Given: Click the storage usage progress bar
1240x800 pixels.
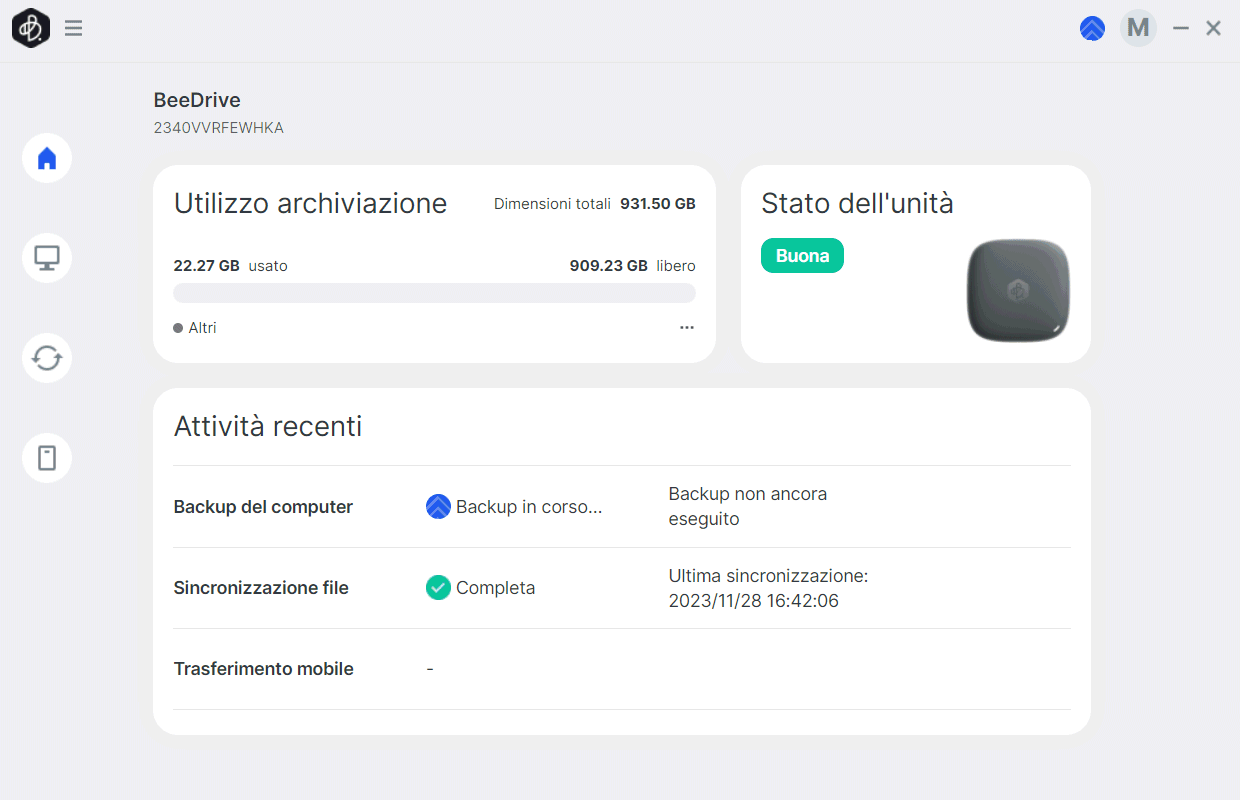Looking at the screenshot, I should pyautogui.click(x=434, y=293).
